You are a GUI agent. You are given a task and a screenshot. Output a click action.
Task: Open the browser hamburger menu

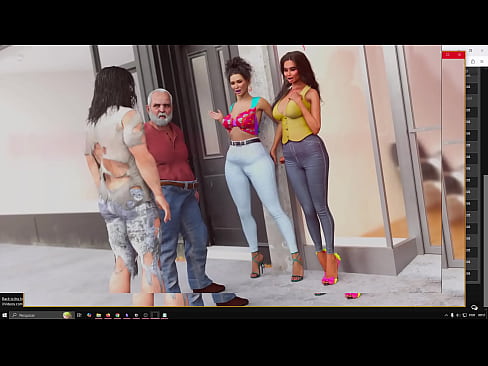pyautogui.click(x=482, y=62)
